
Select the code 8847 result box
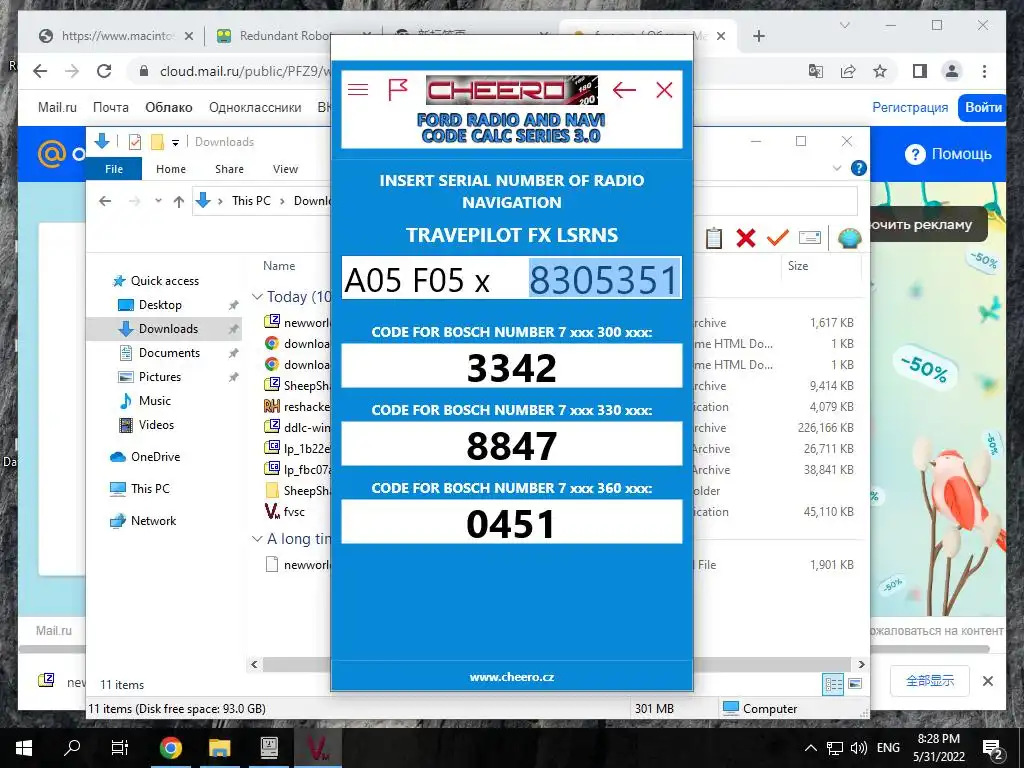[511, 444]
